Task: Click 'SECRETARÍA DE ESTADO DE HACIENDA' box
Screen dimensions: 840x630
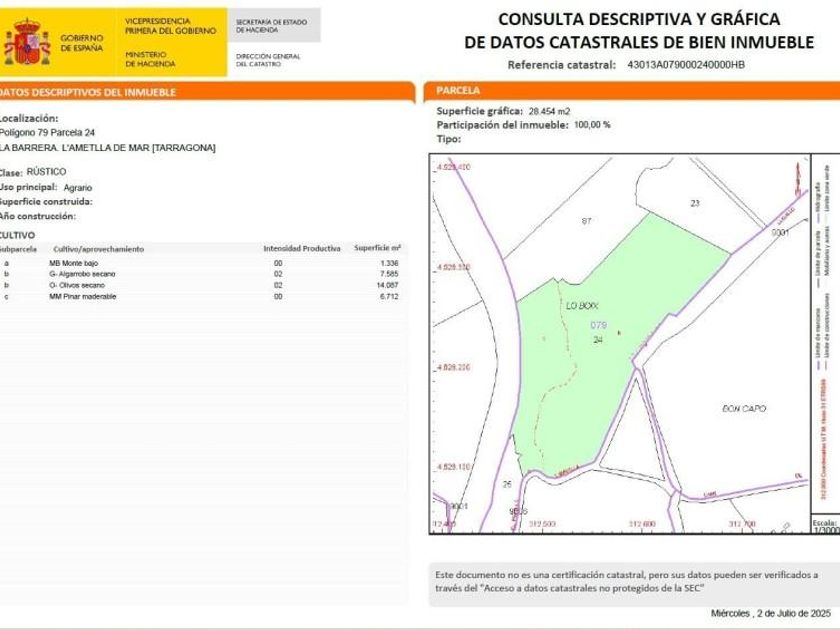Action: pyautogui.click(x=274, y=26)
